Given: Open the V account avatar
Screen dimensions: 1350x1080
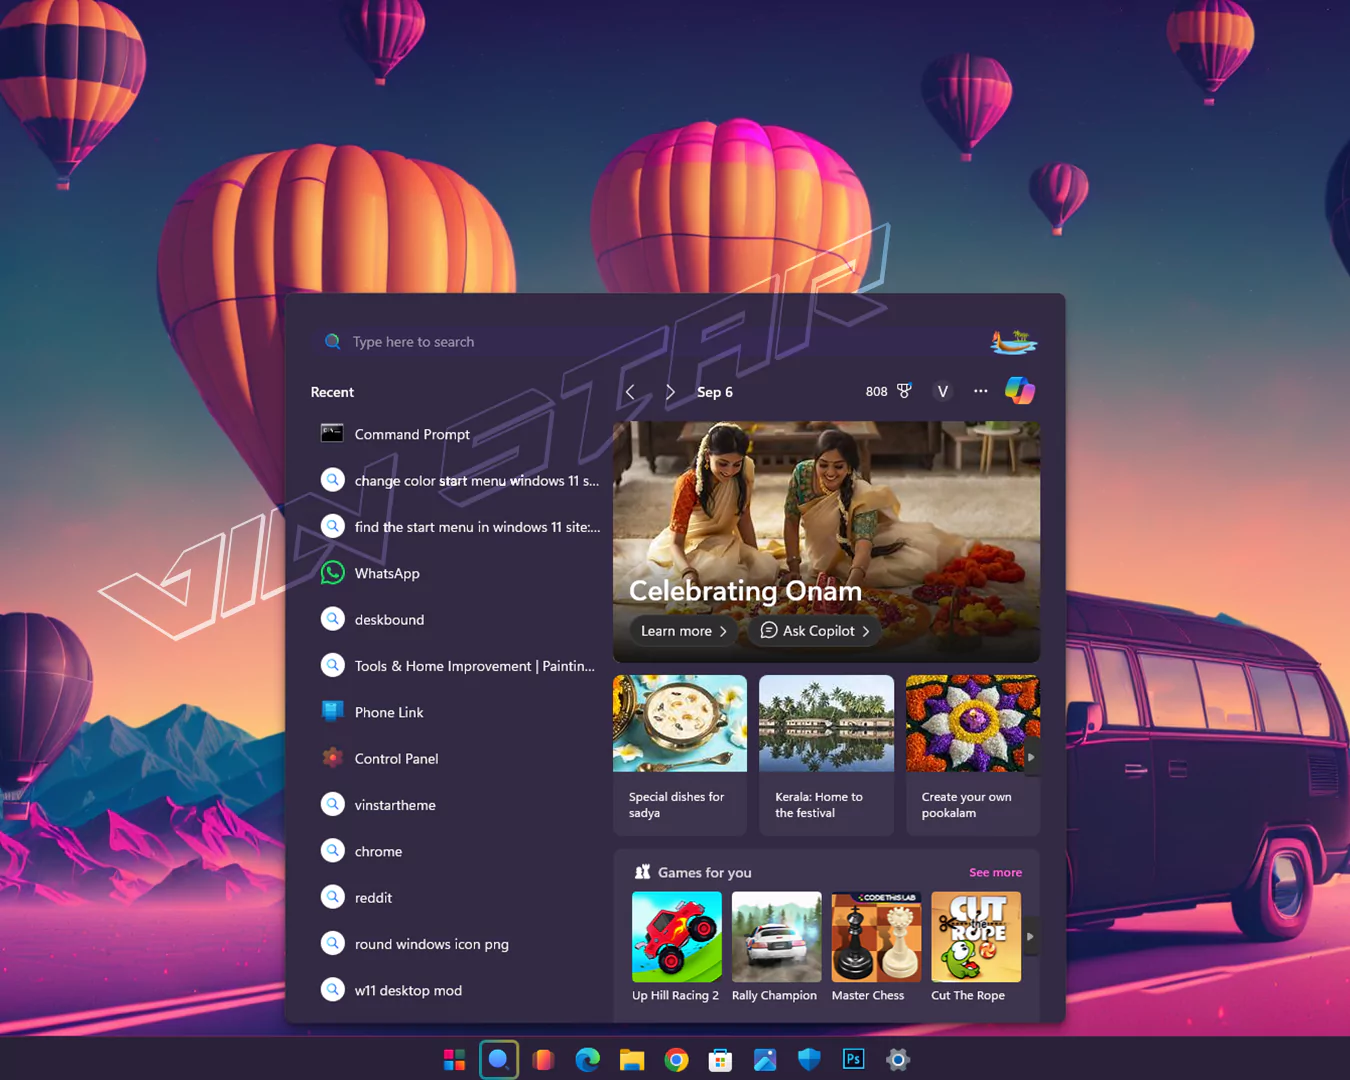Looking at the screenshot, I should (942, 391).
